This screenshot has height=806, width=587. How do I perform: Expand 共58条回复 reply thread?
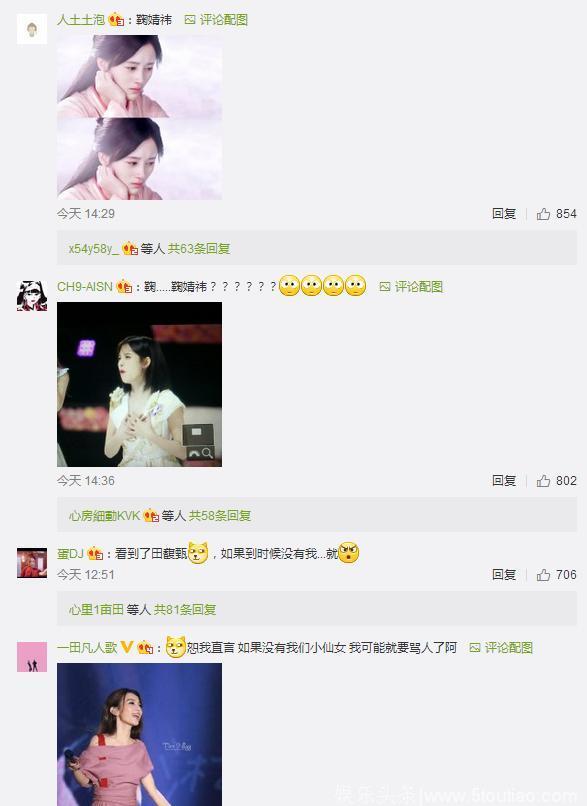click(219, 516)
